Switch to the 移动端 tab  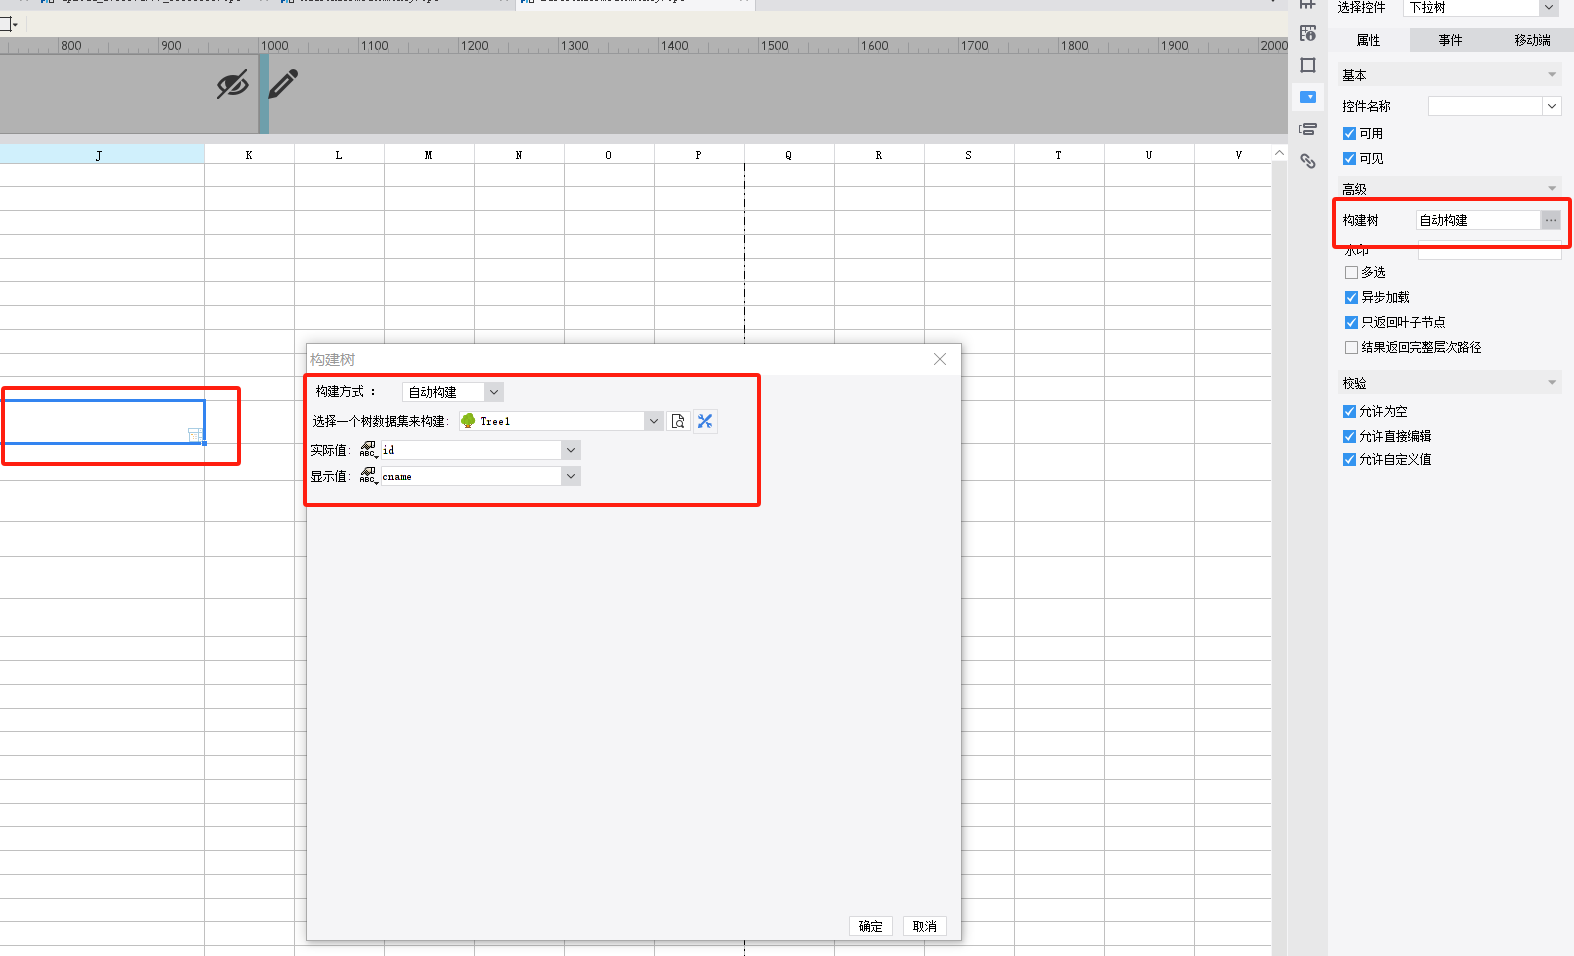[1533, 40]
